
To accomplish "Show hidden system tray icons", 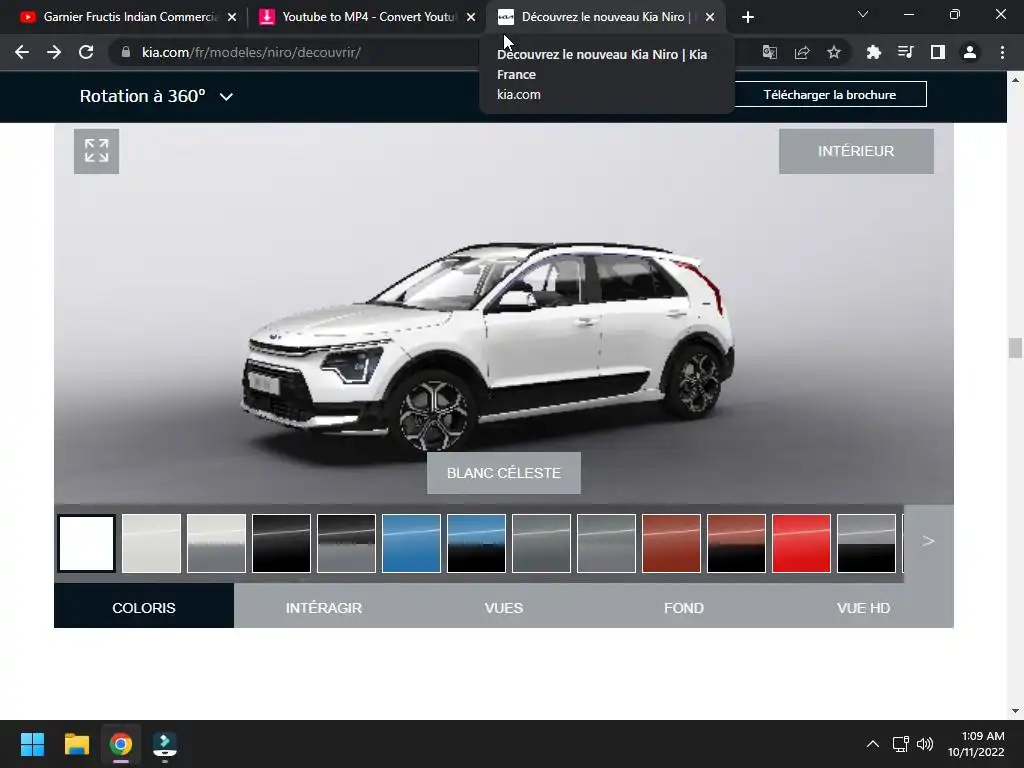I will coord(872,744).
